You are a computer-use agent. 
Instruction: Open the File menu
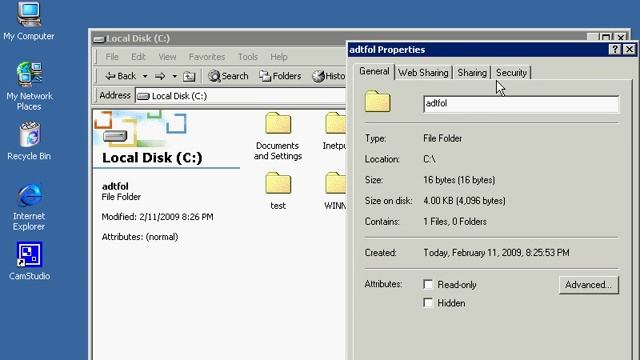[112, 57]
